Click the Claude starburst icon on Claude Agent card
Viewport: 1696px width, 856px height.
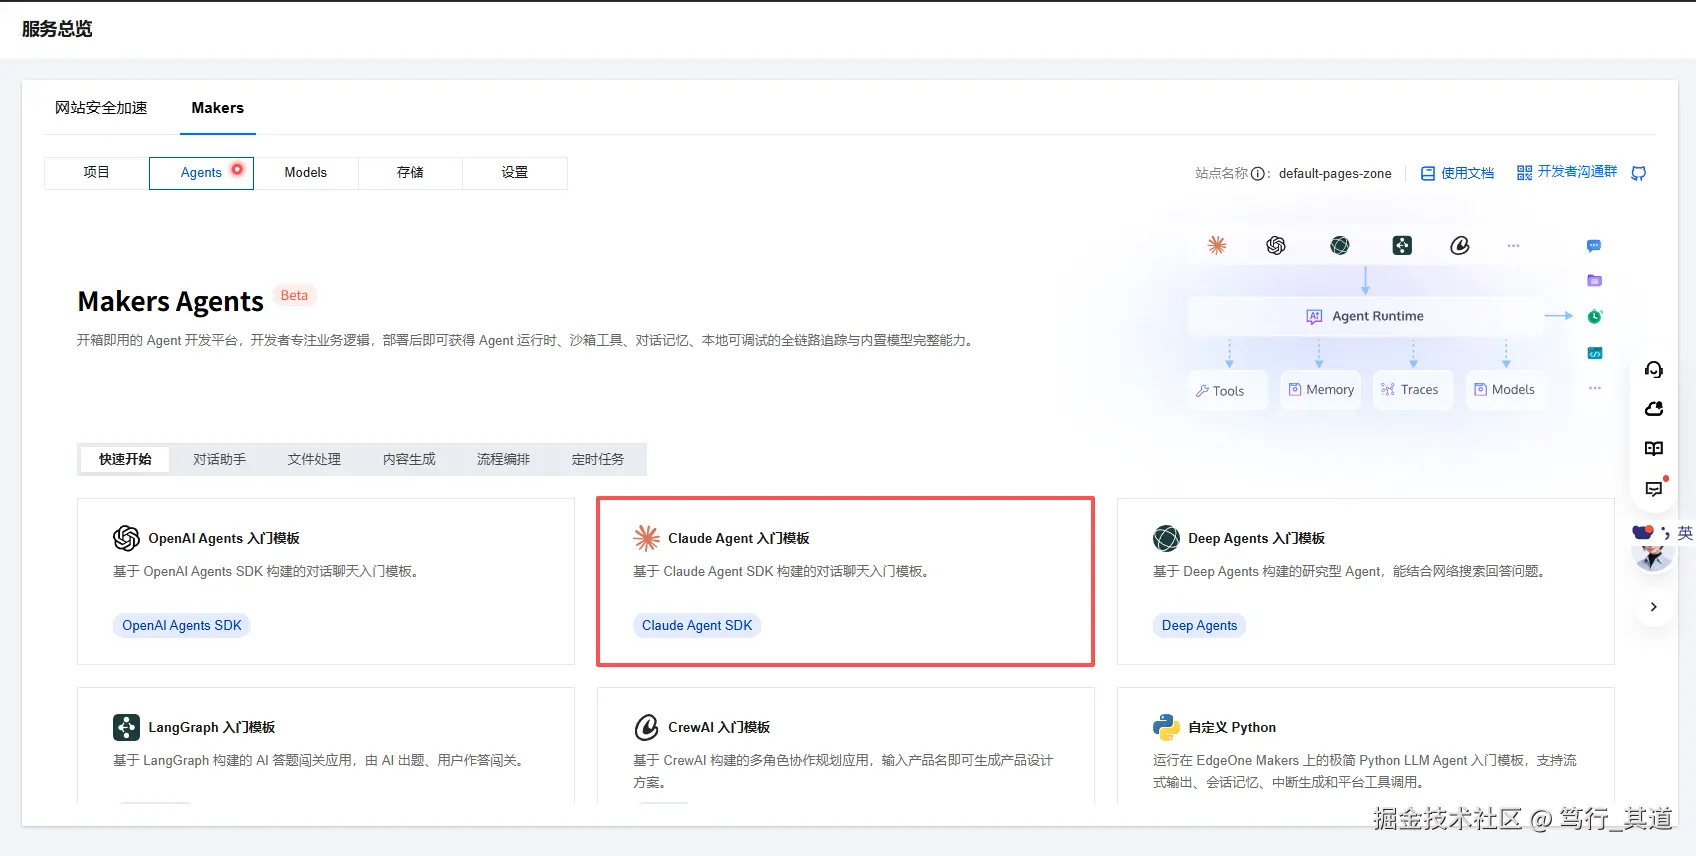[x=646, y=538]
